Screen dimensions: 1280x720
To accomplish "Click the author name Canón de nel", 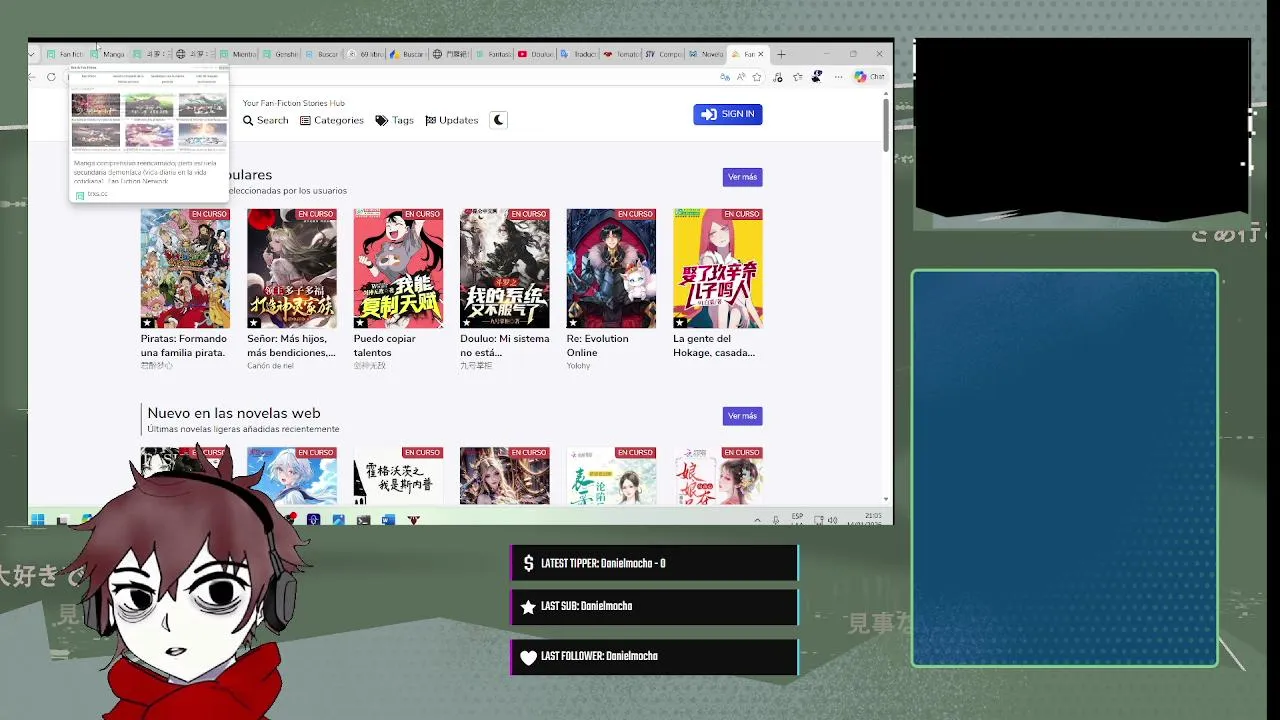I will [x=270, y=366].
